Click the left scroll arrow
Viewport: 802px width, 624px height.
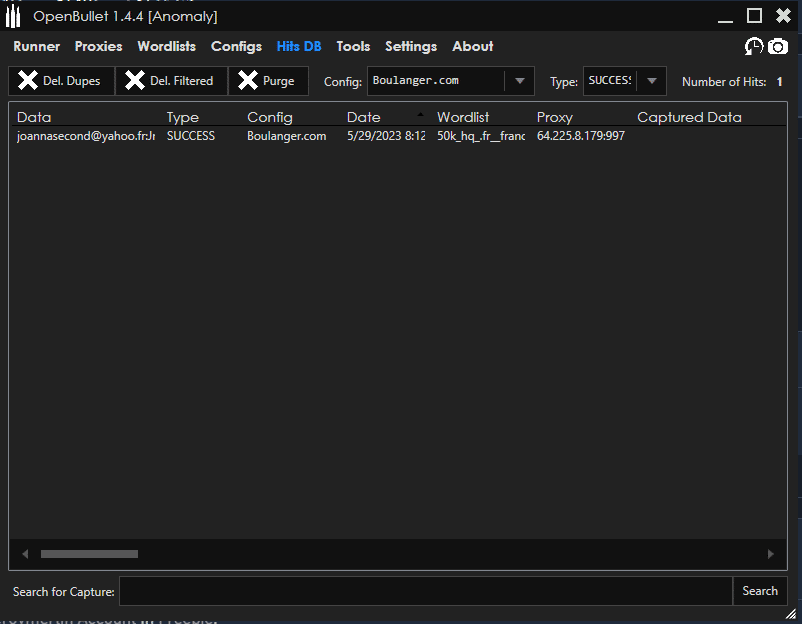26,554
